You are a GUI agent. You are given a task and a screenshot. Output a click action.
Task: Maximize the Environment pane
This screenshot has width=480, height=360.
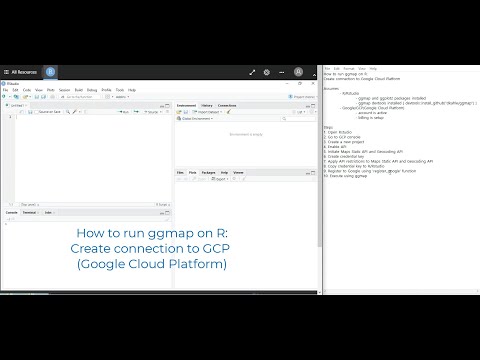[x=313, y=106]
